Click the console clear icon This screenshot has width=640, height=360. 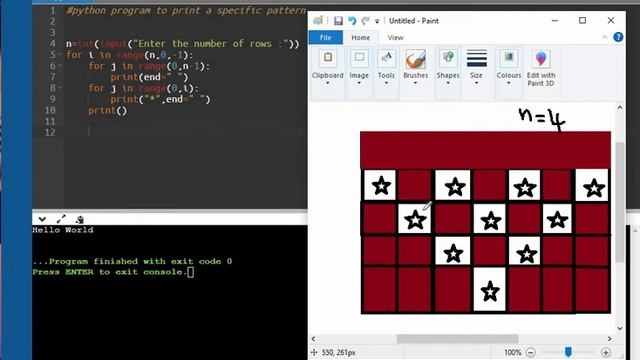(x=80, y=219)
